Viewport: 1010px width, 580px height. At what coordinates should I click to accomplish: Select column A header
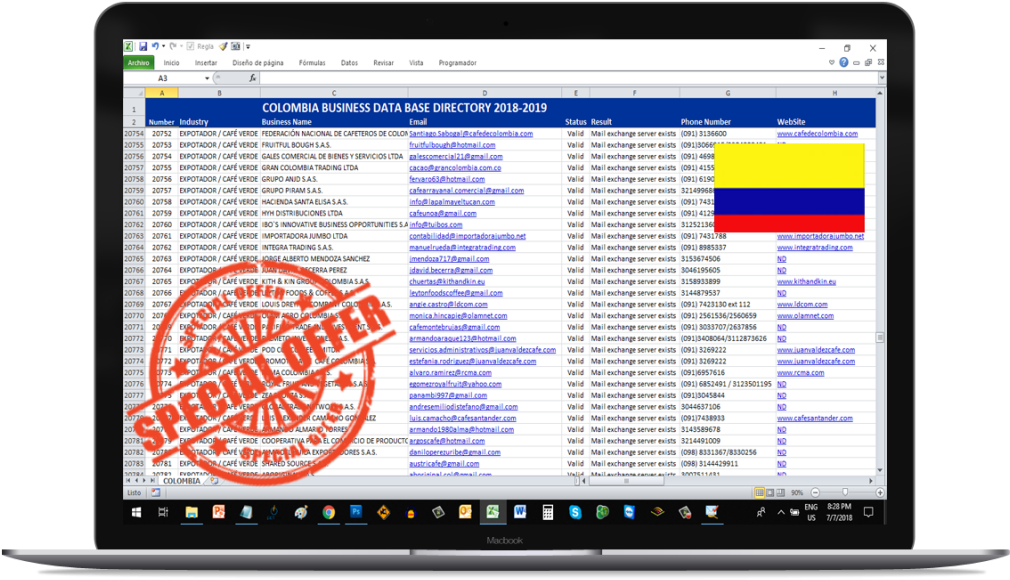162,93
